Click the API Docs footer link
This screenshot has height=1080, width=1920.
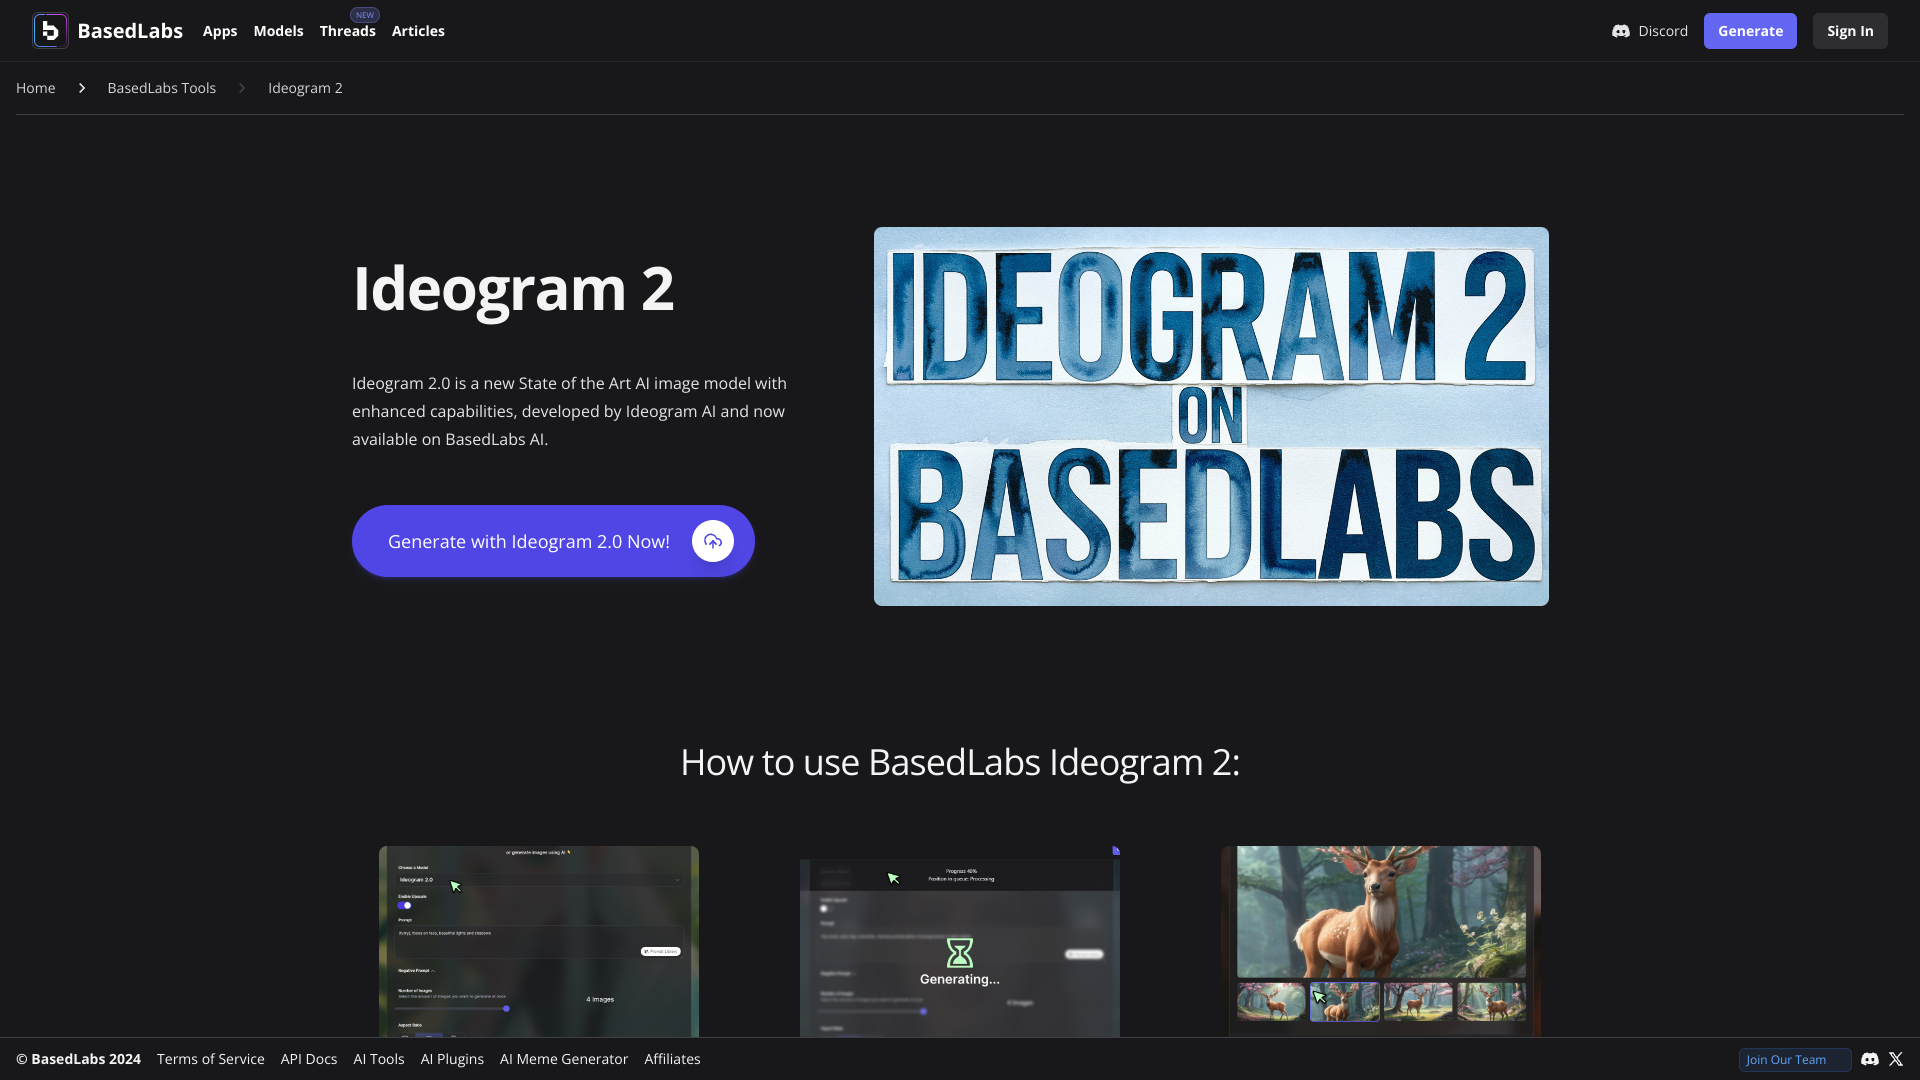(309, 1058)
